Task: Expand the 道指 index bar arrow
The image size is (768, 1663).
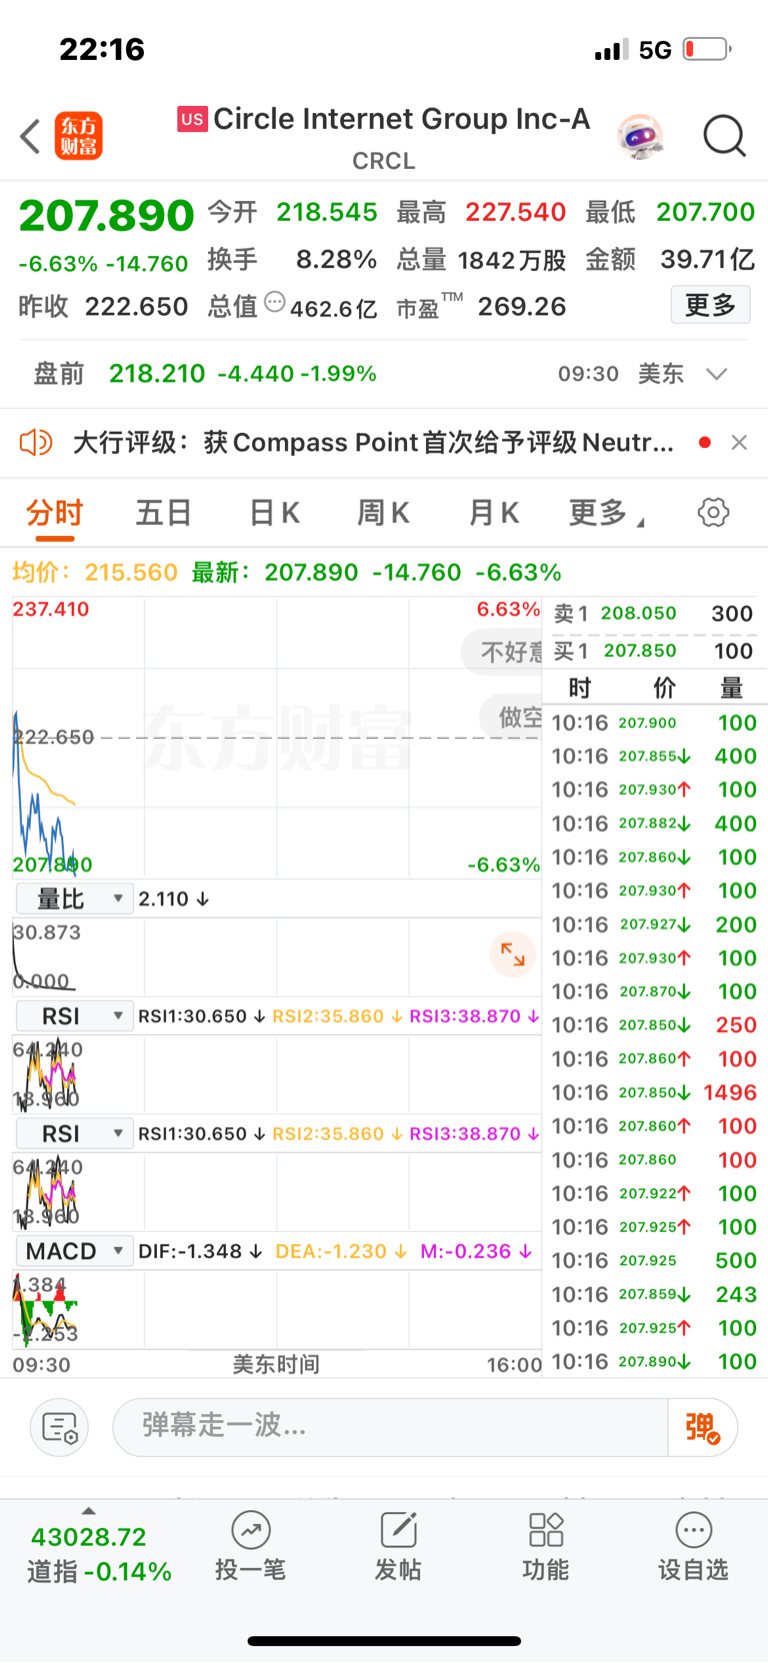Action: 89,1511
